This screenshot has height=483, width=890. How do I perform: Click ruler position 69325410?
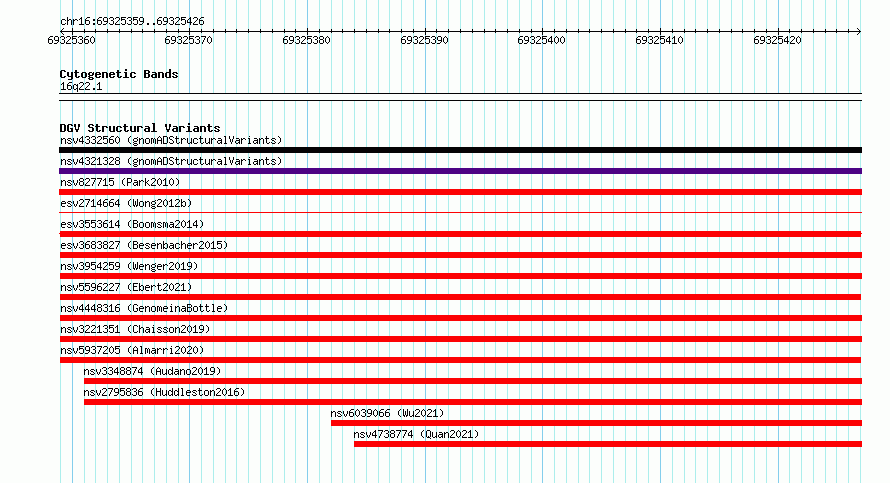click(660, 40)
